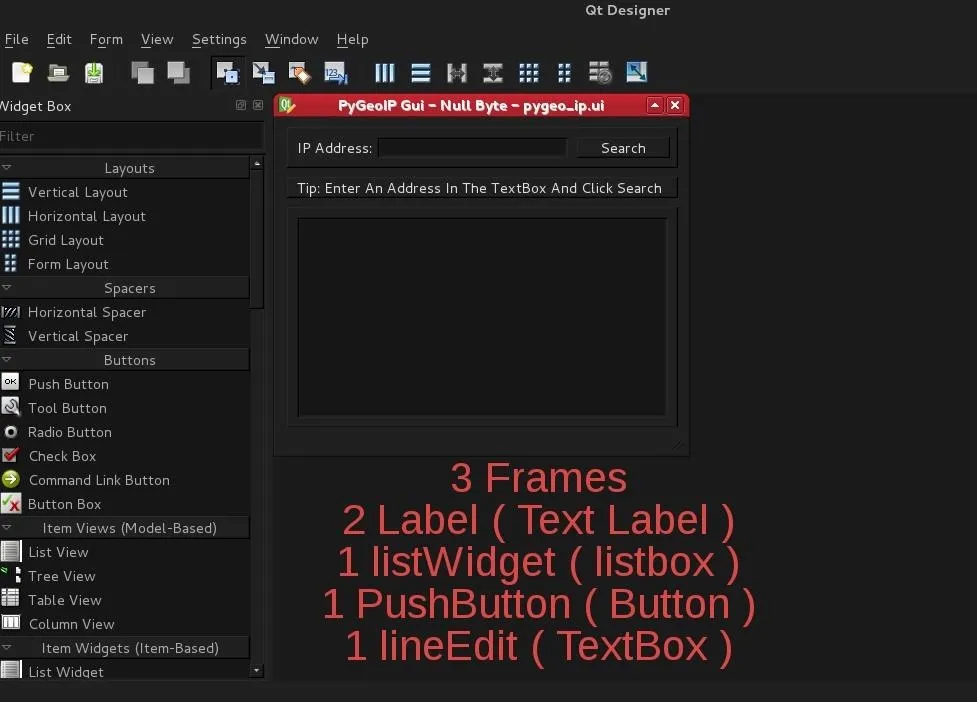Open the Help menu
Screen dimensions: 977x702
tap(353, 39)
